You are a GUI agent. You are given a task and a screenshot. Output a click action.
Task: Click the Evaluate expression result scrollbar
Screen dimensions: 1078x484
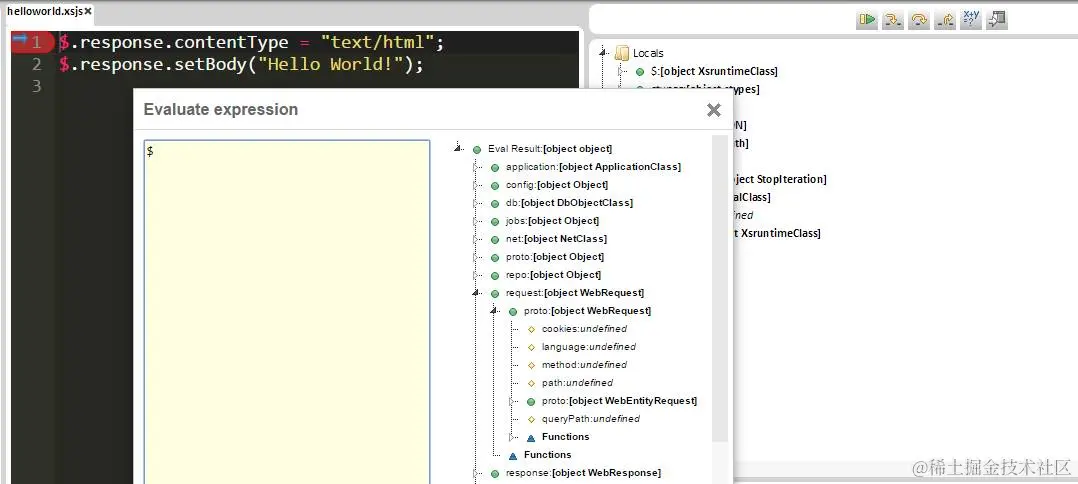click(x=719, y=289)
